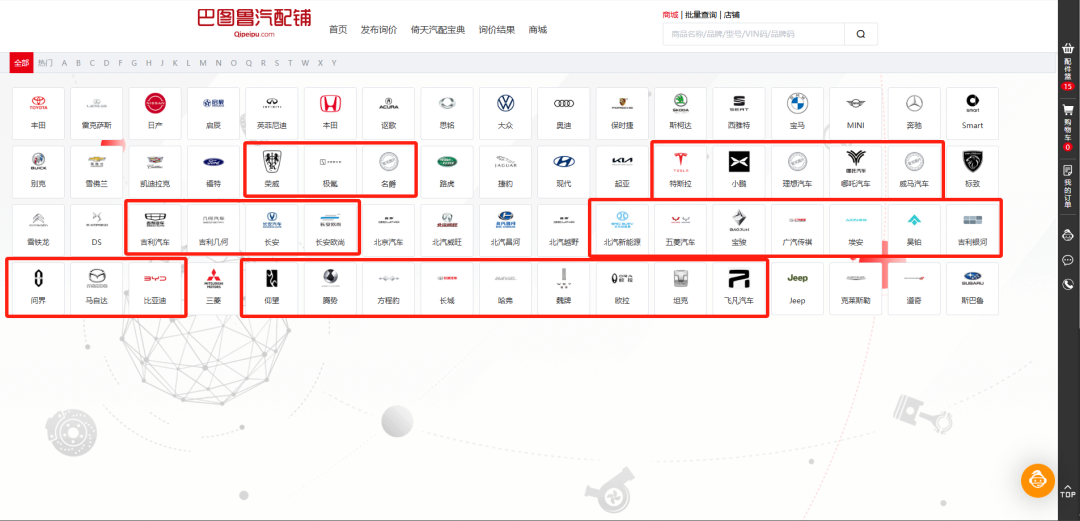Viewport: 1080px width, 521px height.
Task: Switch search scope to 店铺
Action: [x=731, y=14]
